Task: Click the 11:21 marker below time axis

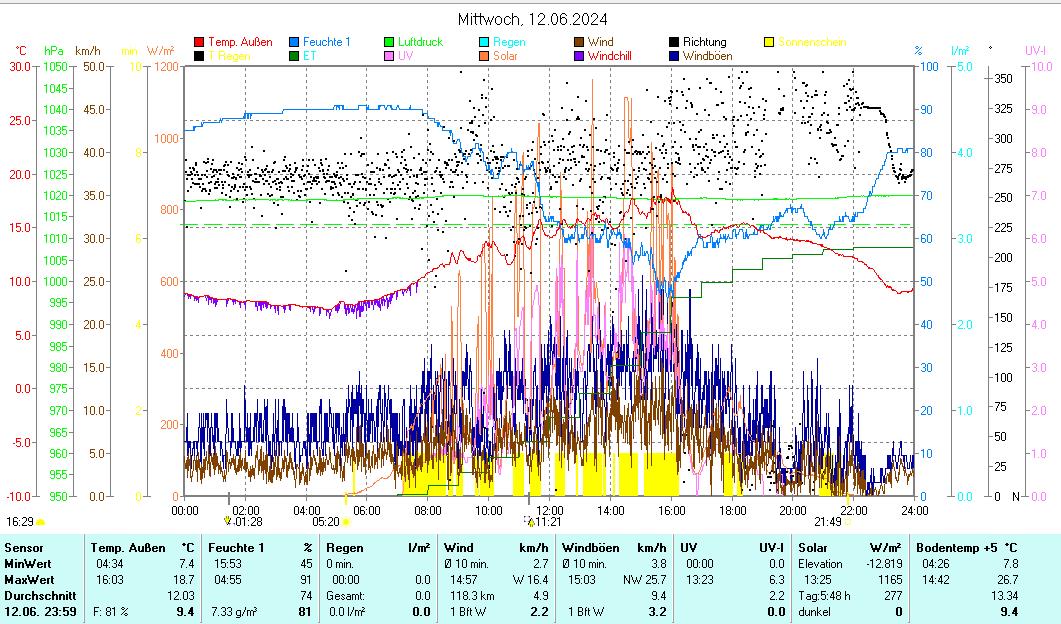Action: click(x=546, y=521)
